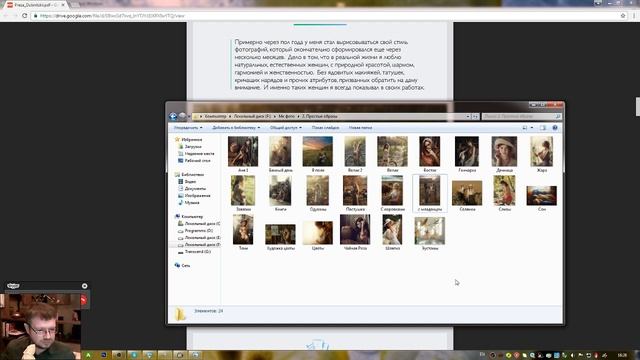Go forward in the Explorer window
The height and width of the screenshot is (360, 640).
pyautogui.click(x=182, y=116)
